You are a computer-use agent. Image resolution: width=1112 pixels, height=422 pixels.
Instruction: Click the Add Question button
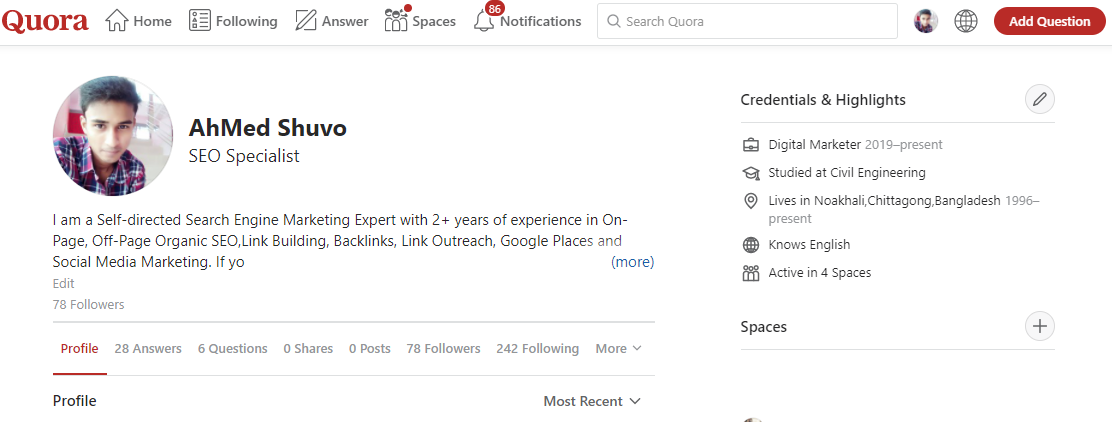(x=1050, y=21)
